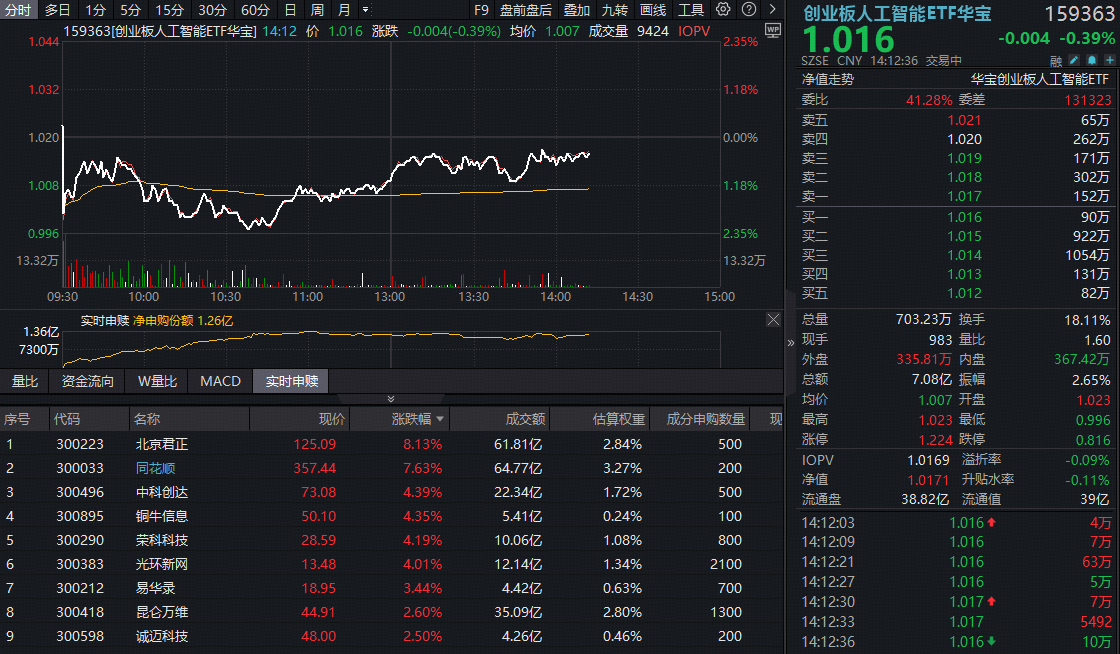The width and height of the screenshot is (1120, 654).
Task: Select the 画线 drawing tool
Action: (653, 11)
